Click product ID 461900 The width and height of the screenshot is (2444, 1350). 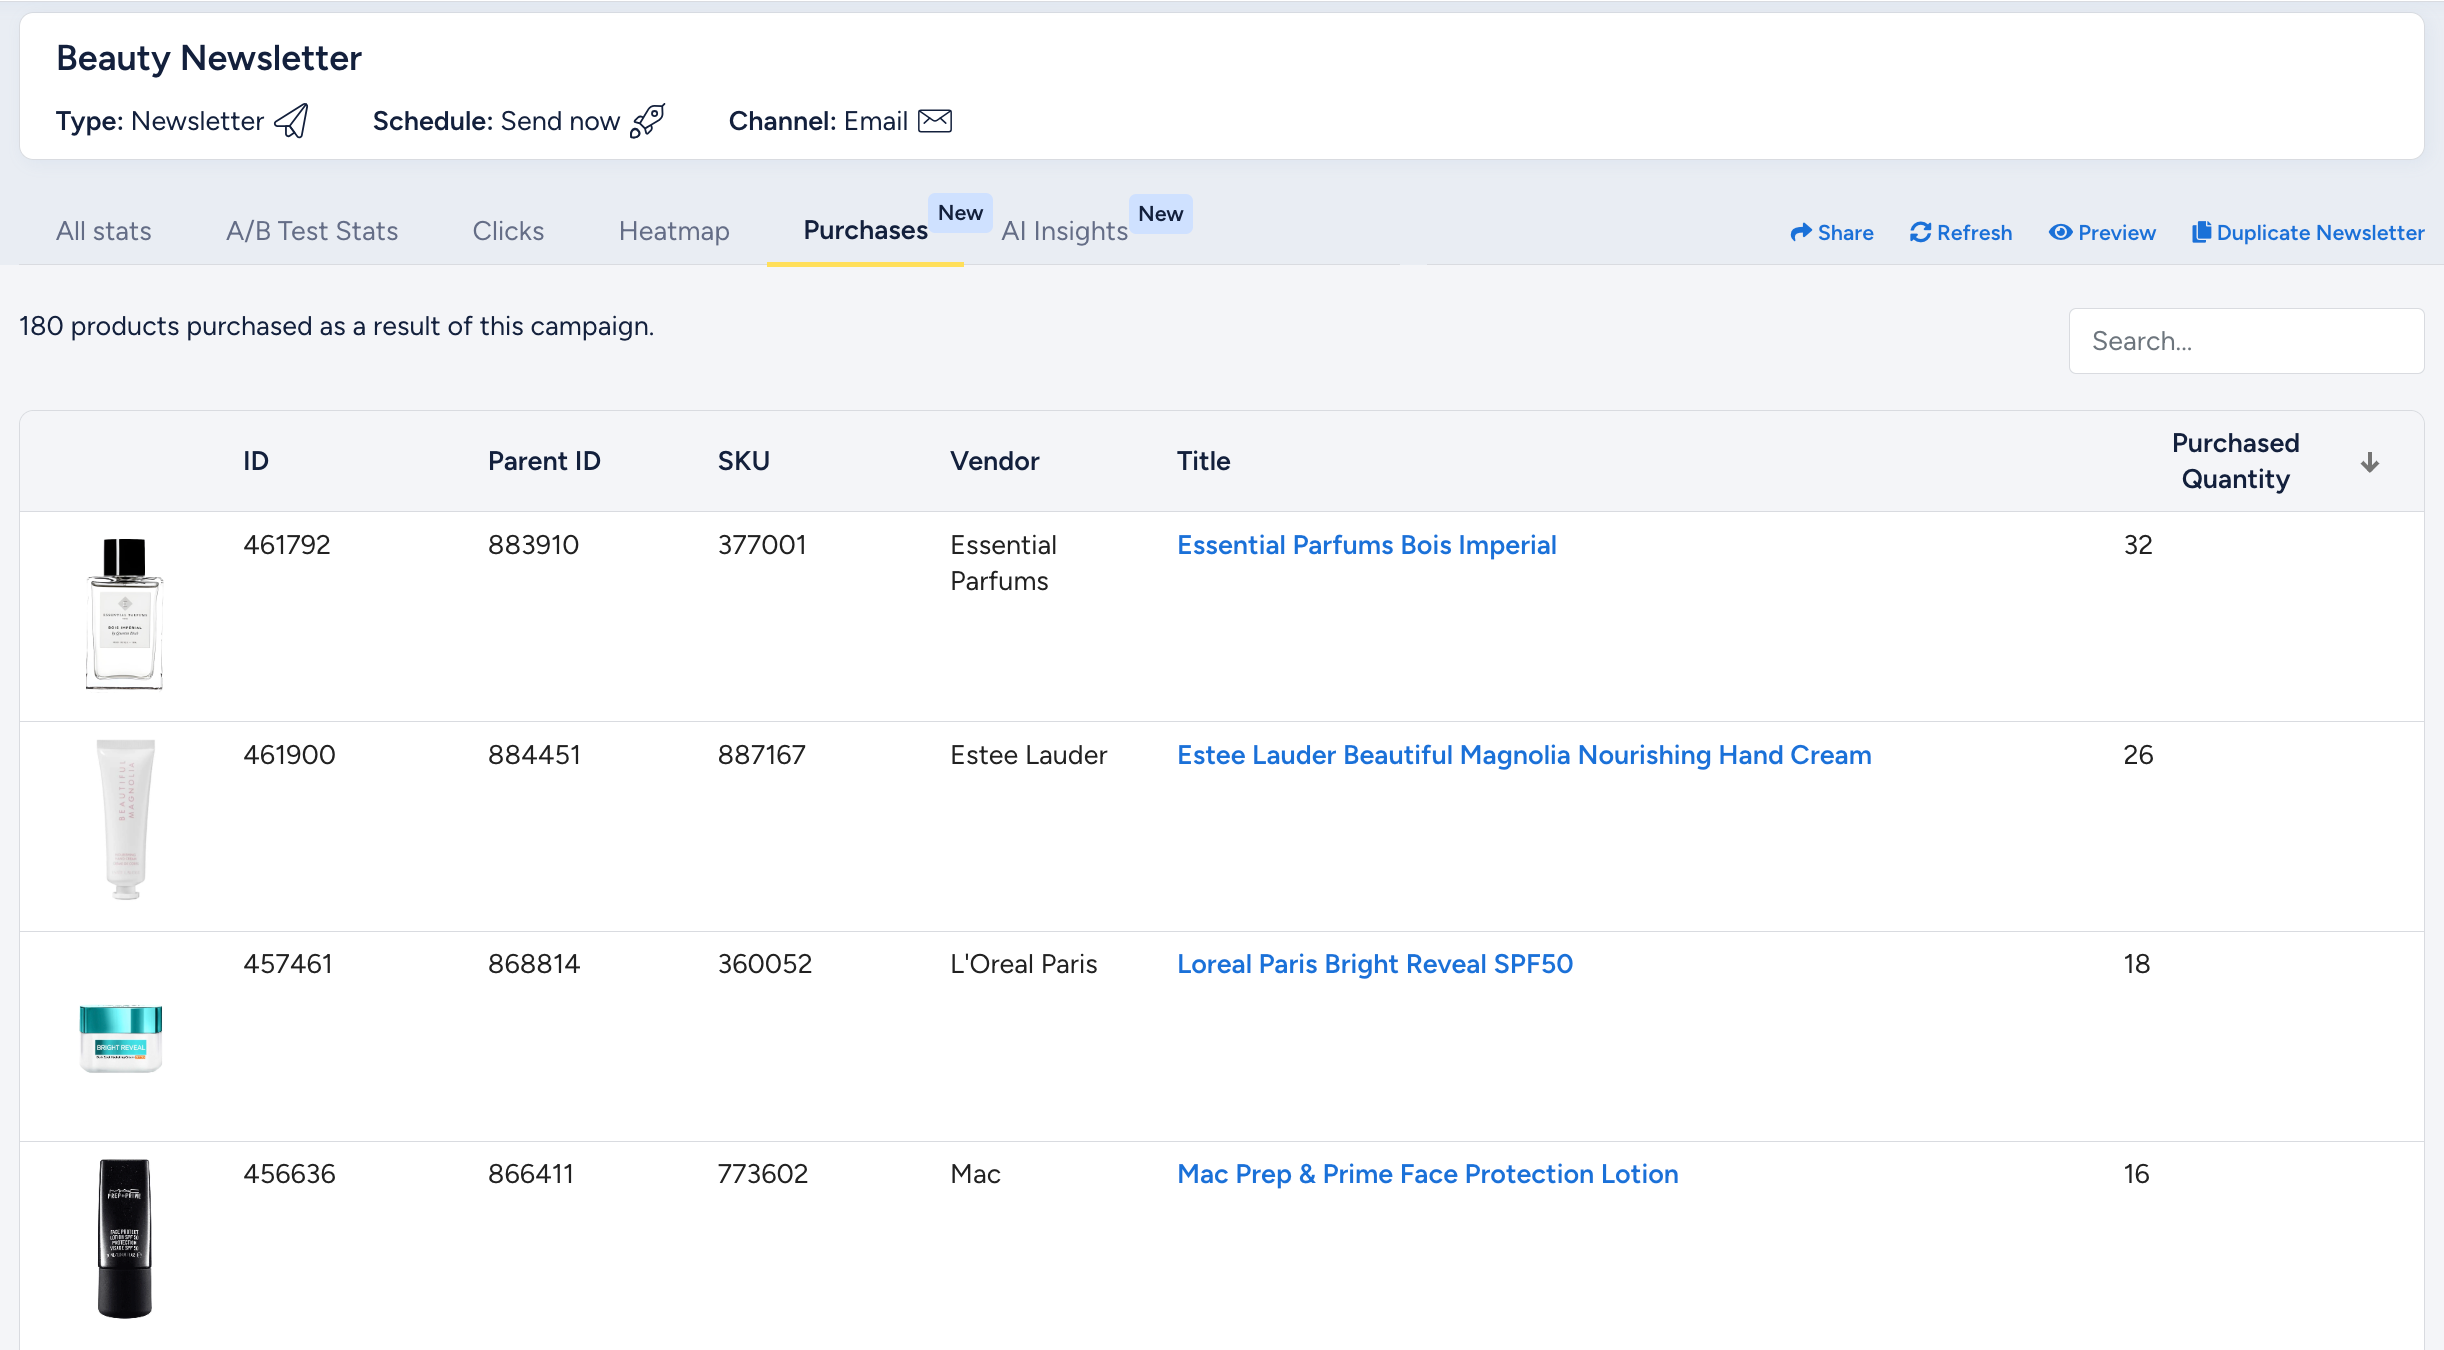pyautogui.click(x=289, y=755)
